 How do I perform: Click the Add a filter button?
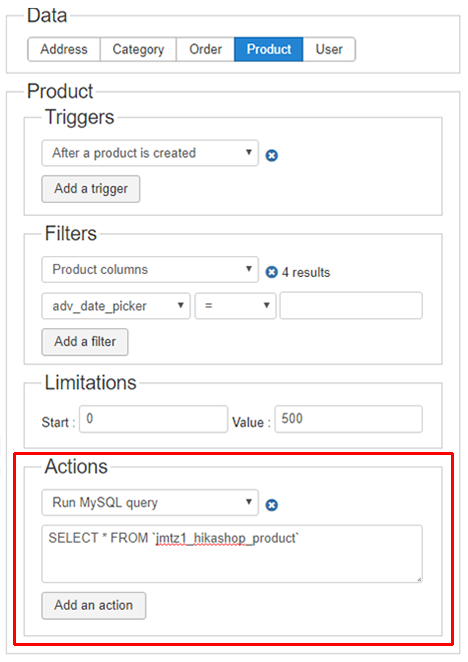tap(85, 342)
